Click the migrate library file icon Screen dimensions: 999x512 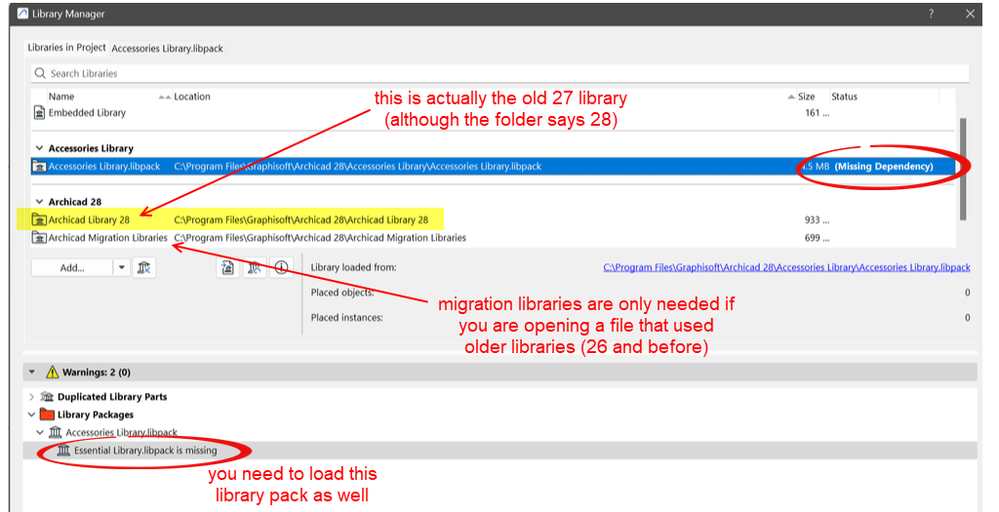tap(228, 268)
